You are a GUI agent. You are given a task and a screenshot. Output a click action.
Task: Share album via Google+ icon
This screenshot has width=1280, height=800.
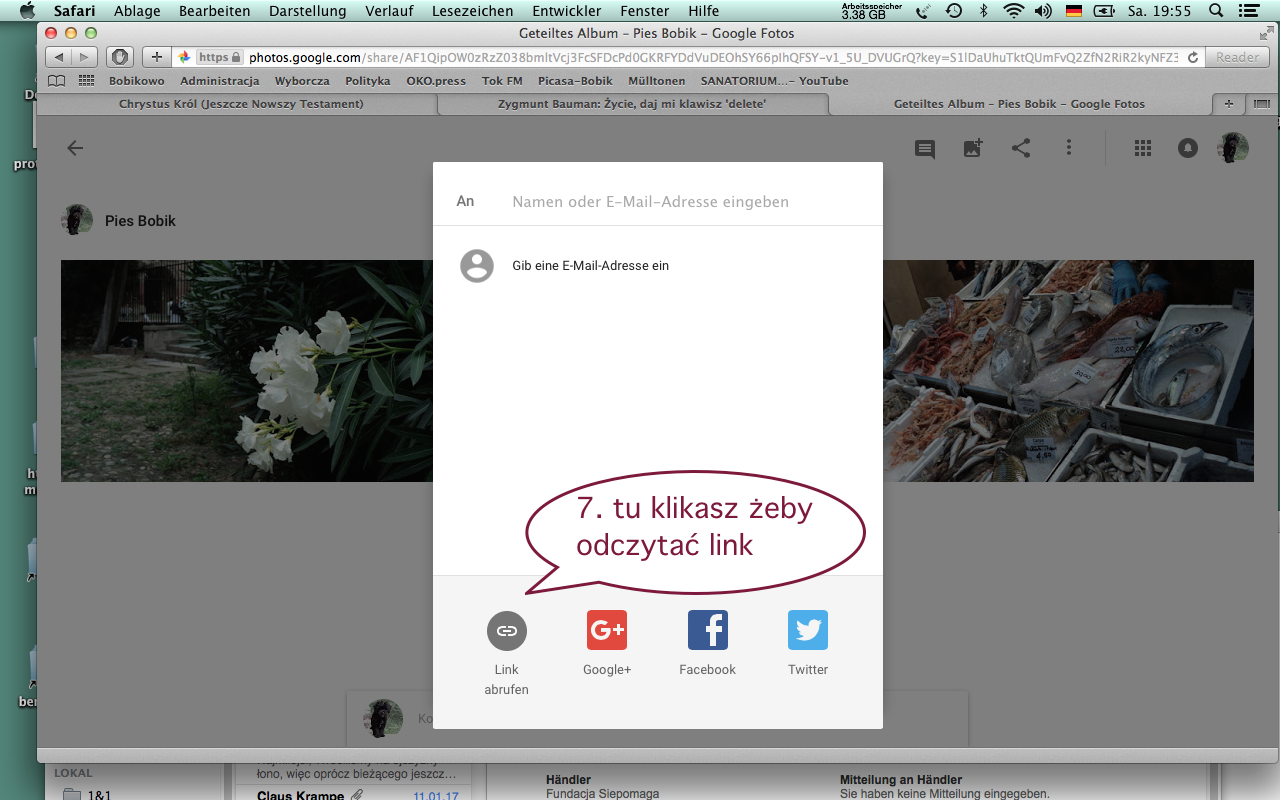607,631
